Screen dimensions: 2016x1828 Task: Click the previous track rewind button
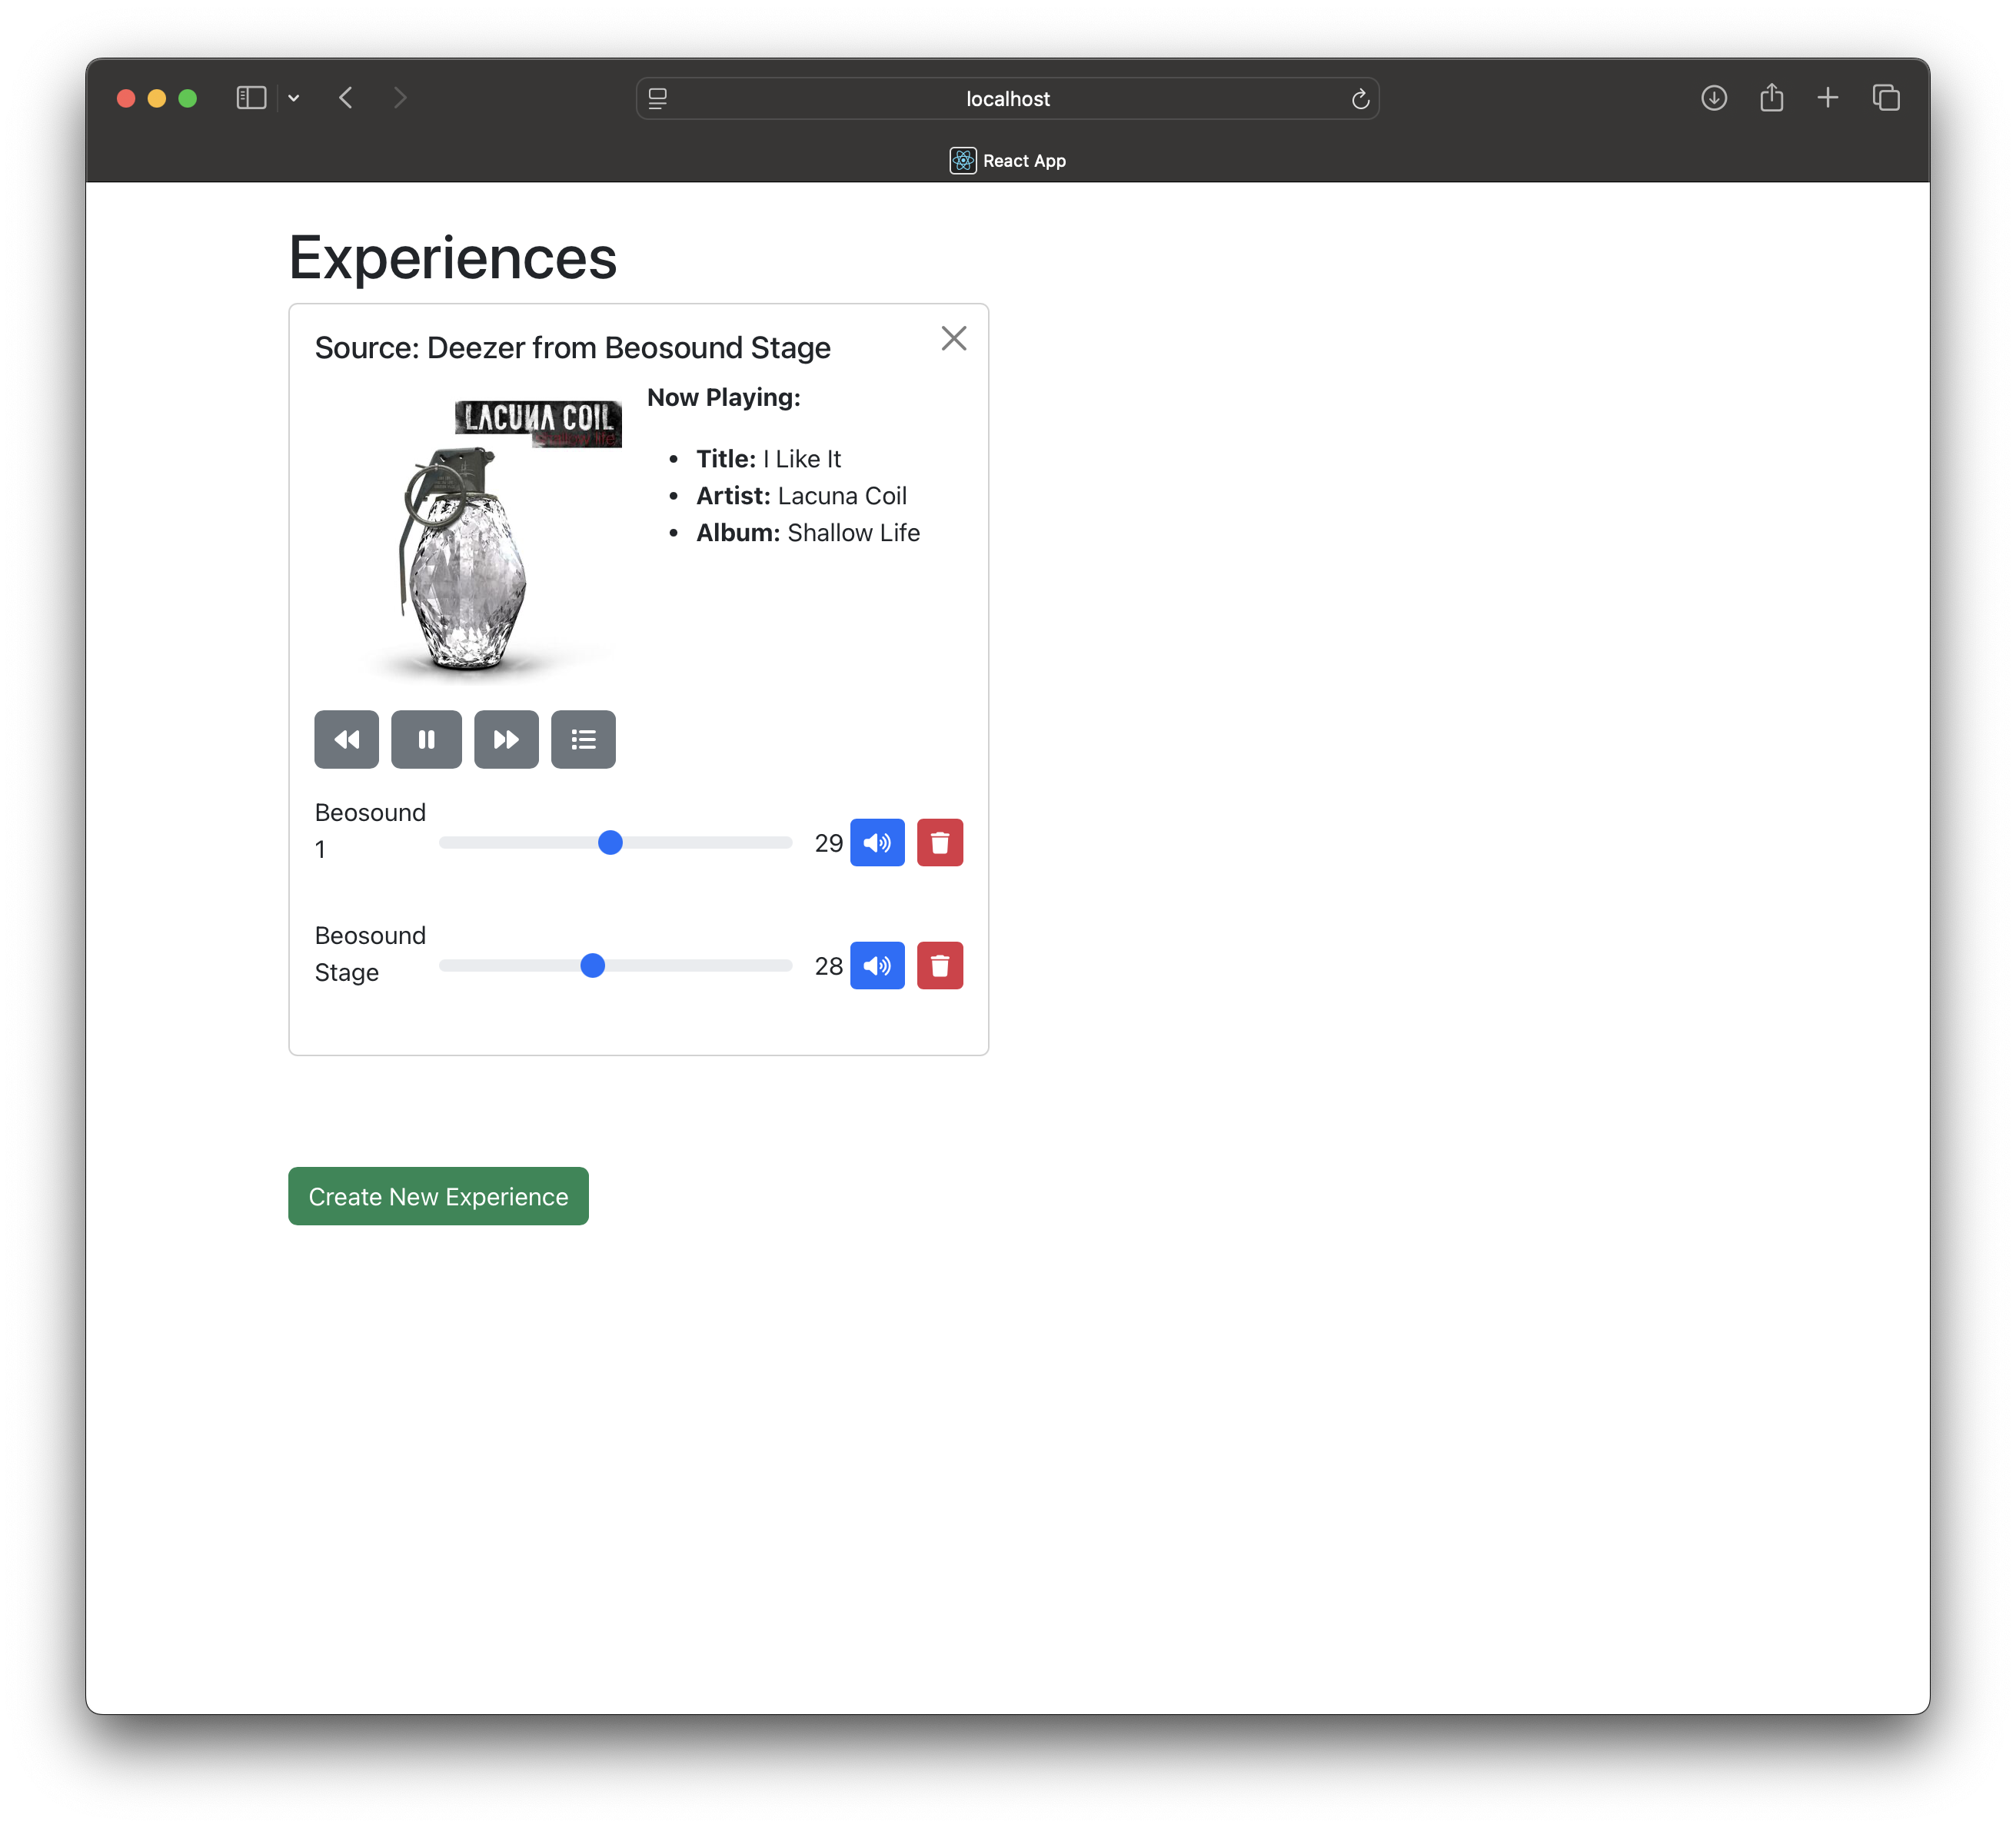(346, 739)
